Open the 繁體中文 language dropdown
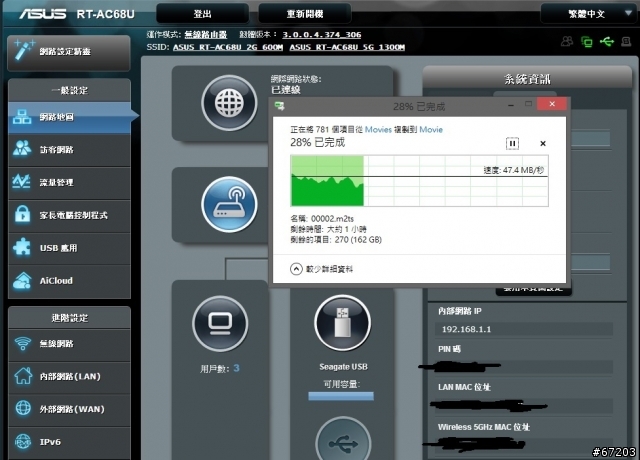 [x=588, y=13]
